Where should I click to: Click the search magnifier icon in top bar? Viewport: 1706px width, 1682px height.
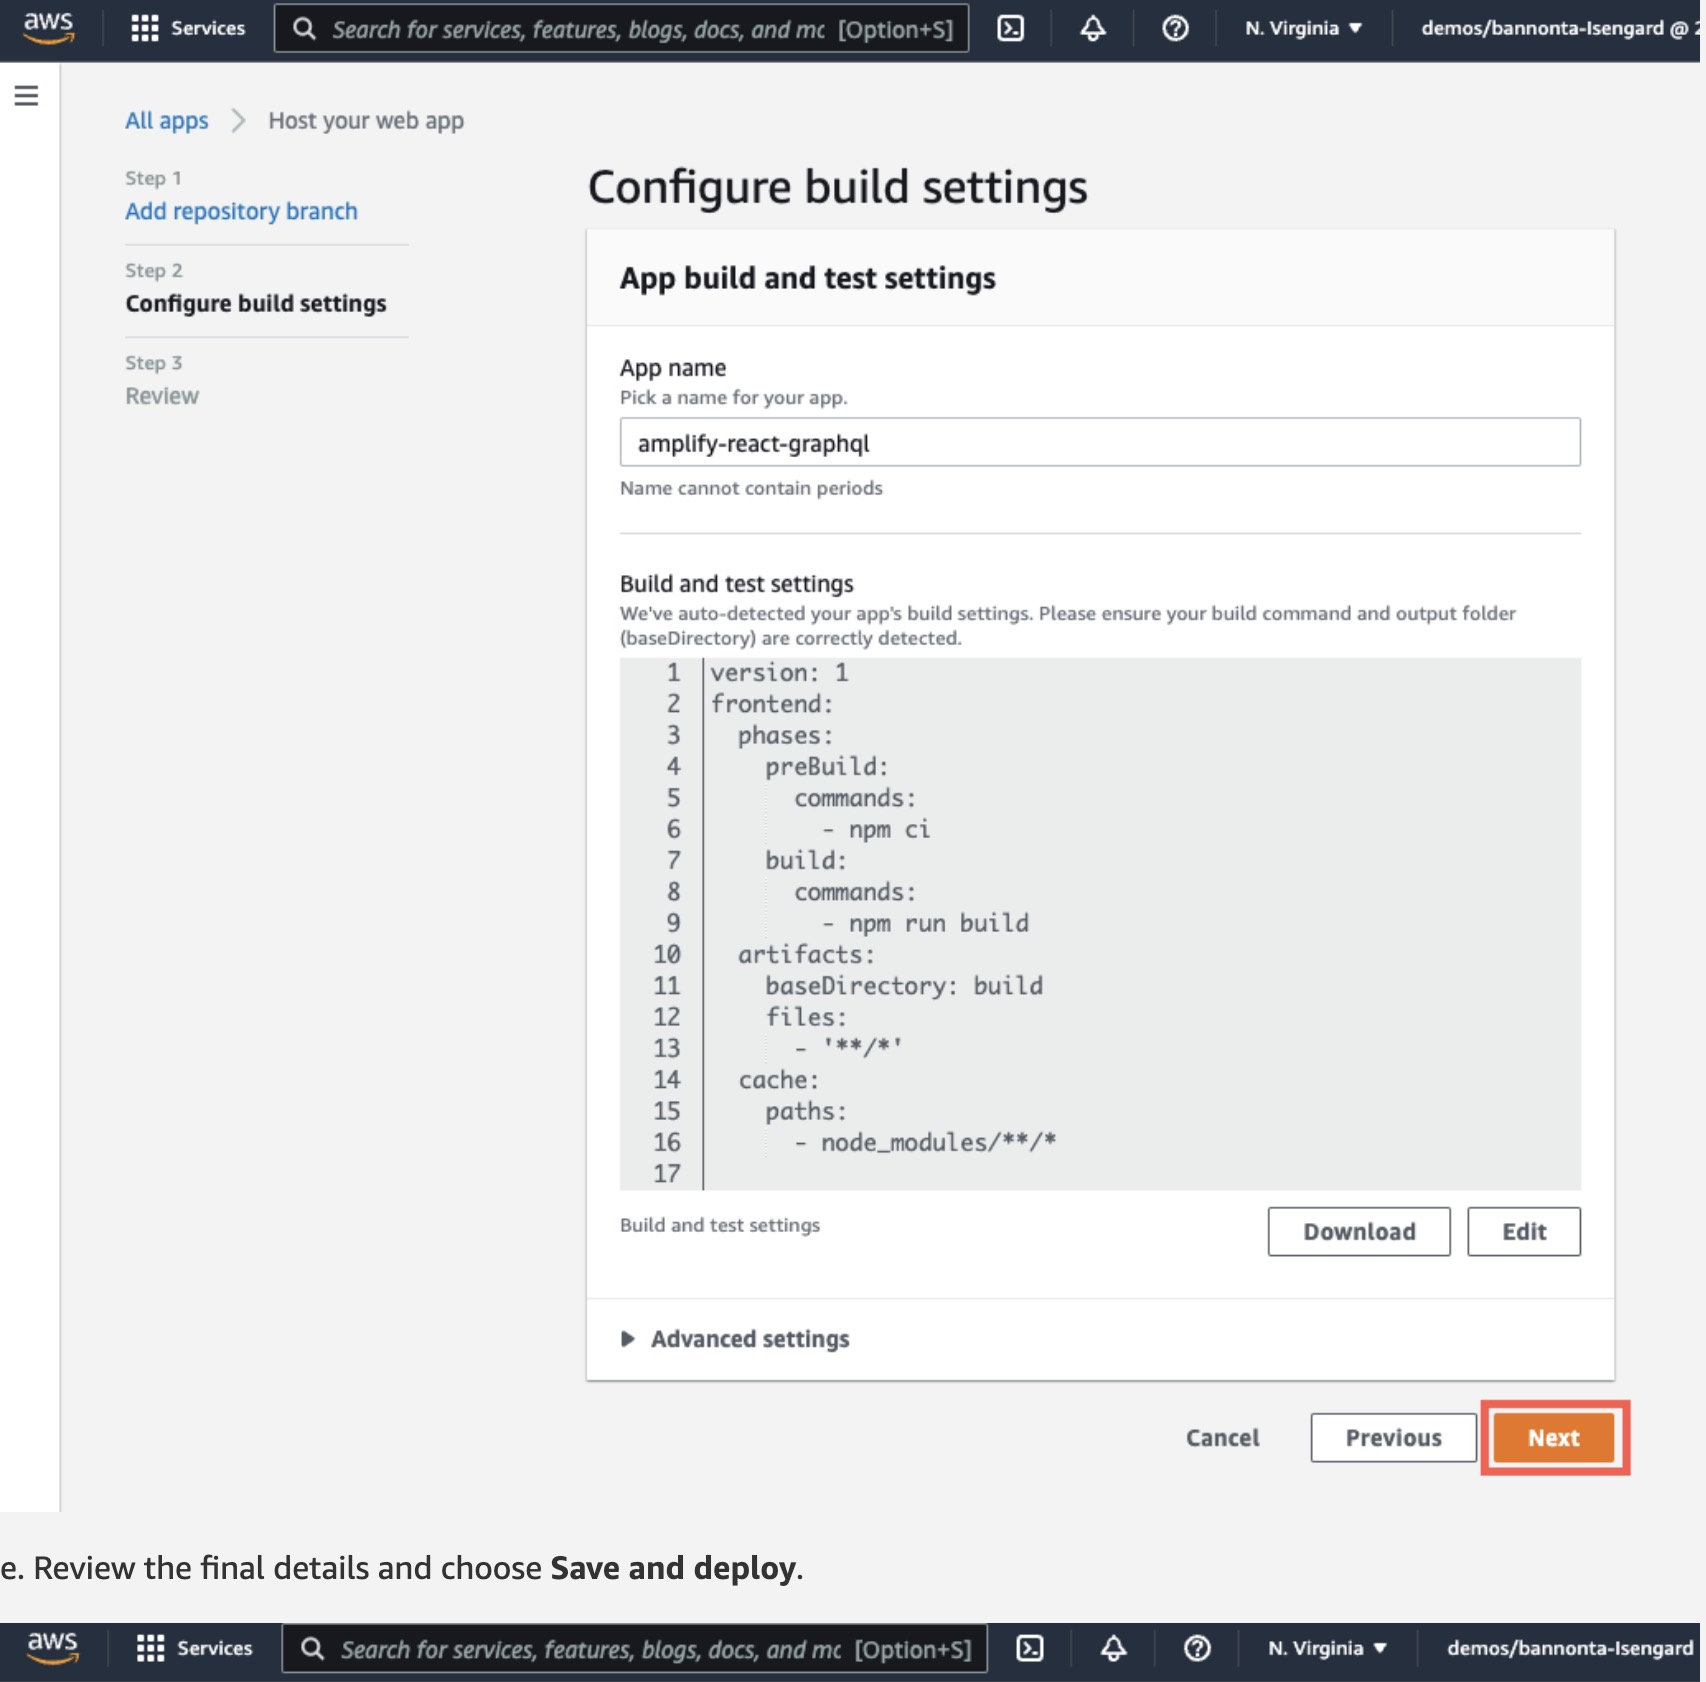[x=304, y=29]
